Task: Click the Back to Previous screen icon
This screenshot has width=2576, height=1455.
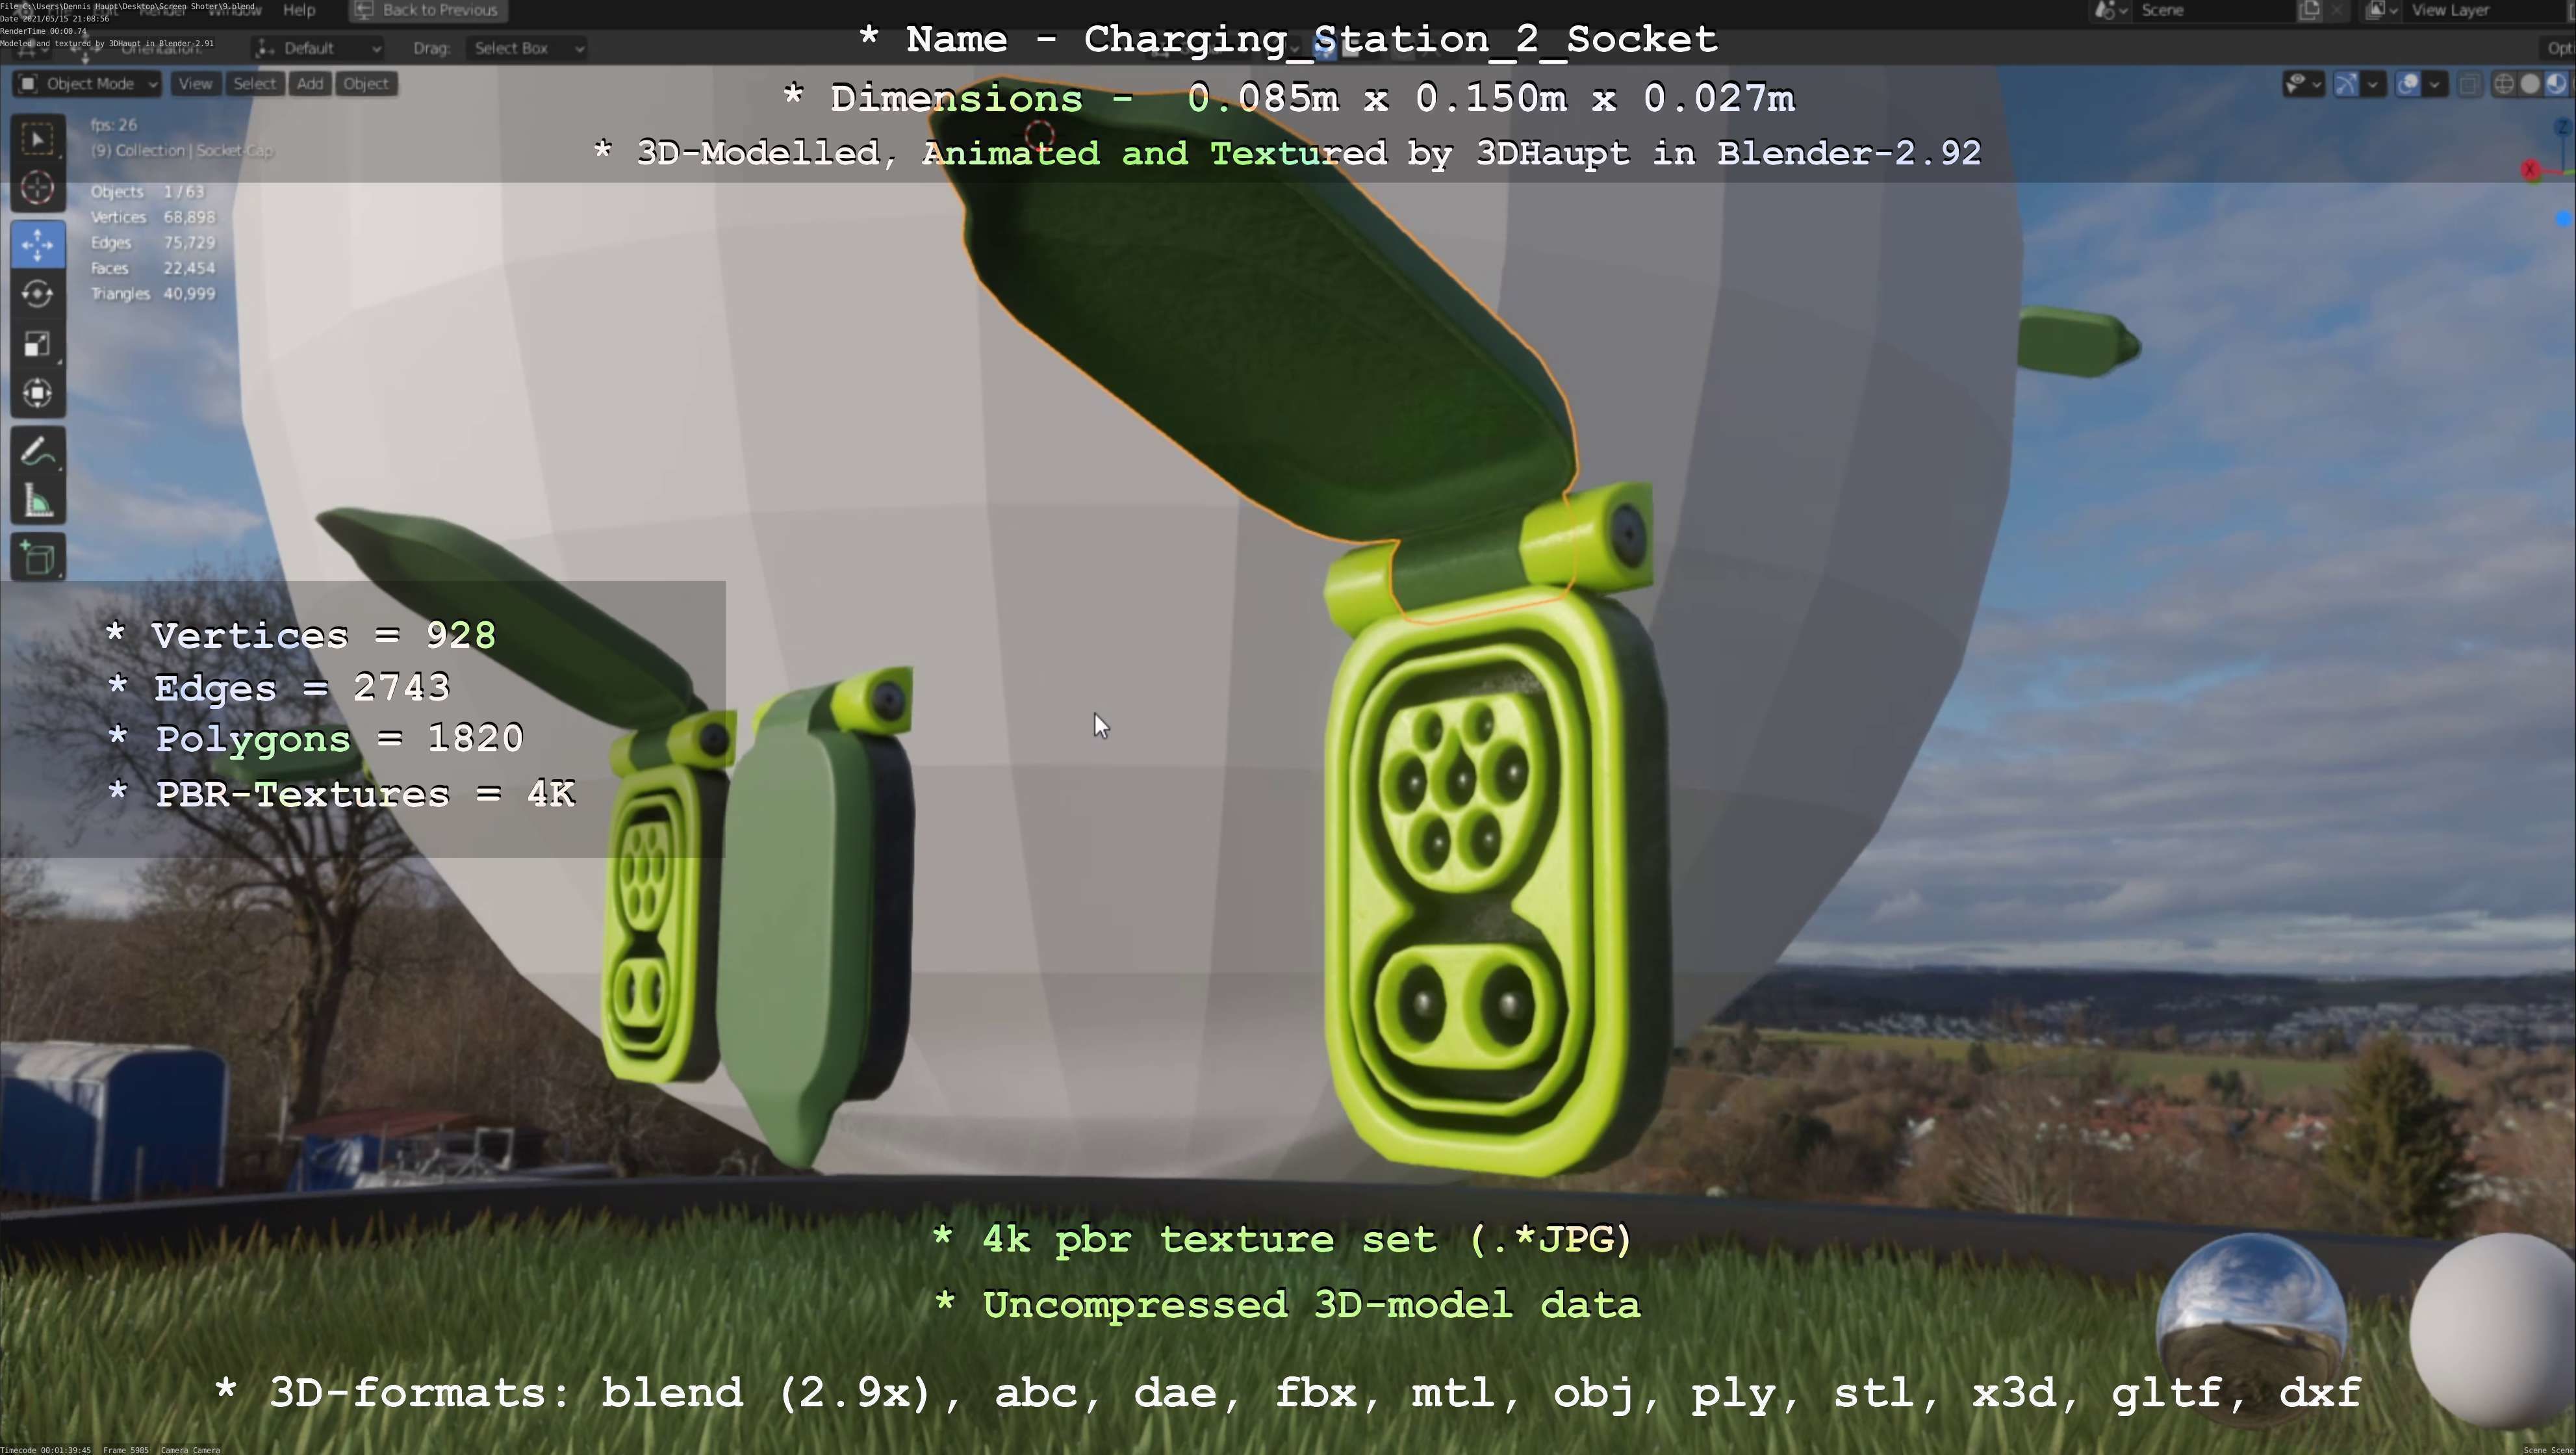Action: click(x=365, y=10)
